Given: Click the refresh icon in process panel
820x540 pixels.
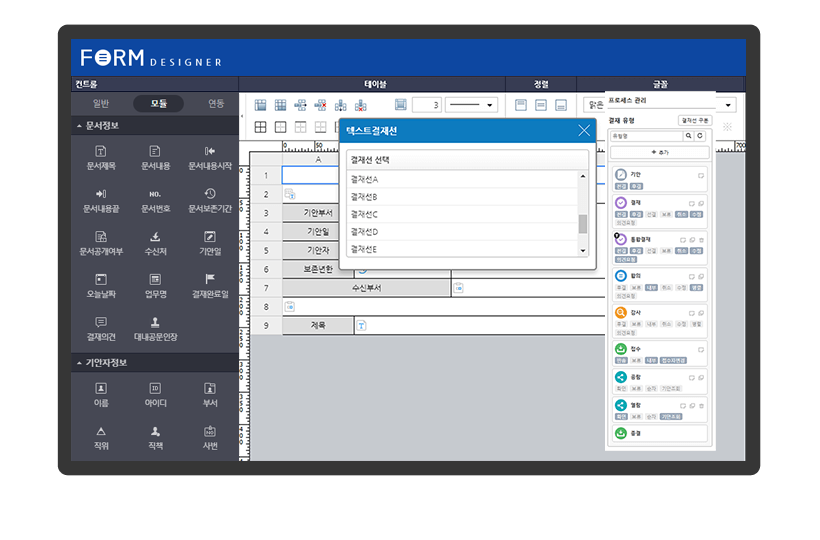Looking at the screenshot, I should click(700, 136).
